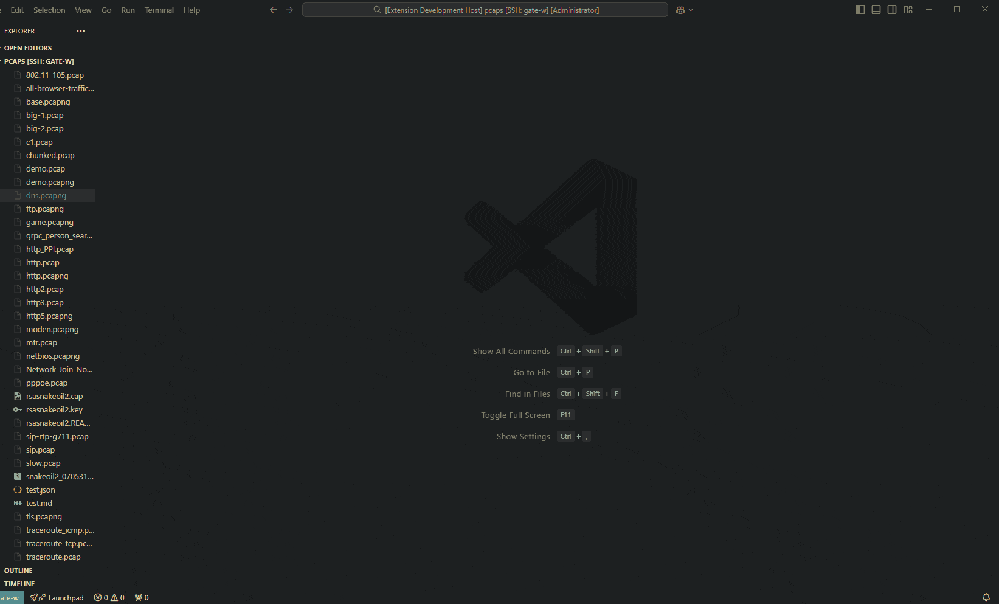
Task: Open file big-2.pcap
Action: 45,129
